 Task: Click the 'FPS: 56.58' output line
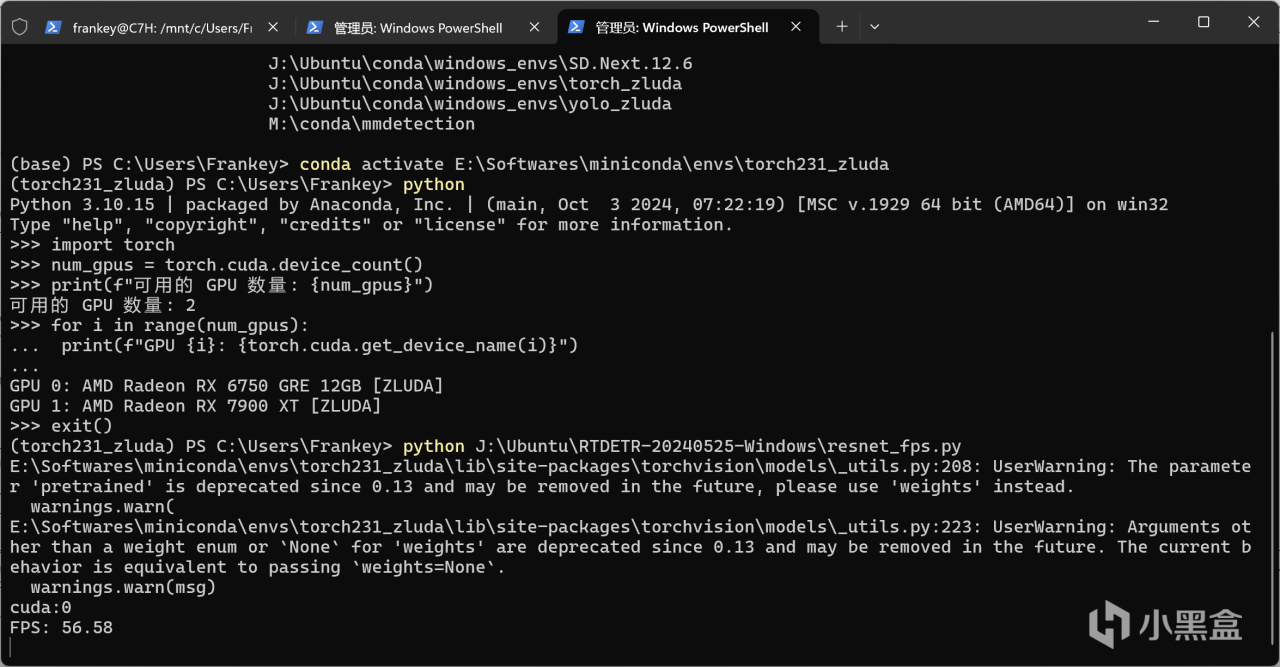coord(62,628)
